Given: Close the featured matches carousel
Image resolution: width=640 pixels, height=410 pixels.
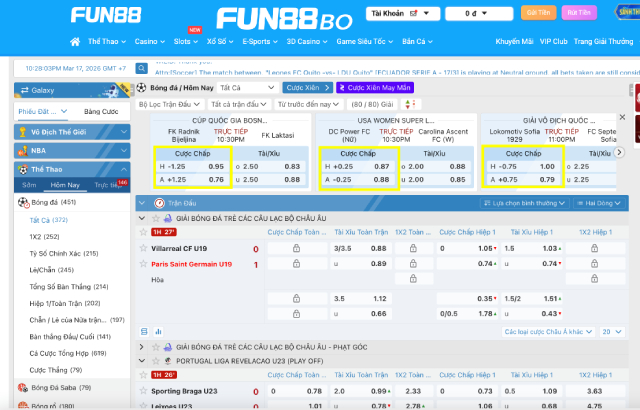Looking at the screenshot, I should (622, 117).
